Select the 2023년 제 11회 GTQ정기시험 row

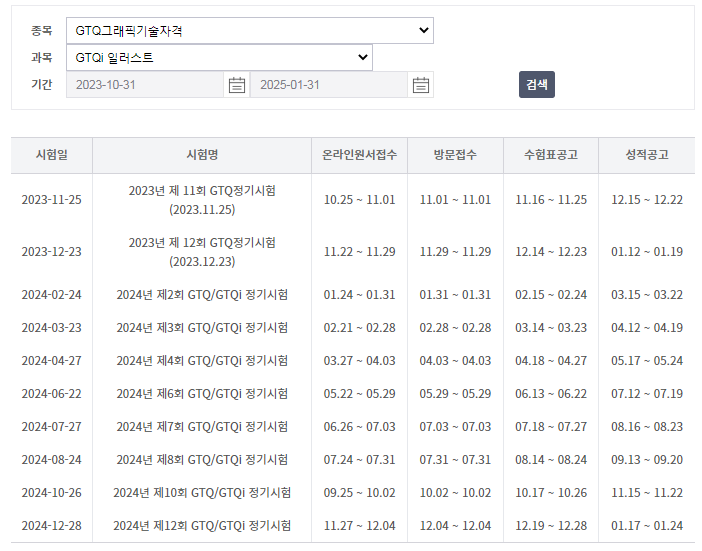(202, 200)
